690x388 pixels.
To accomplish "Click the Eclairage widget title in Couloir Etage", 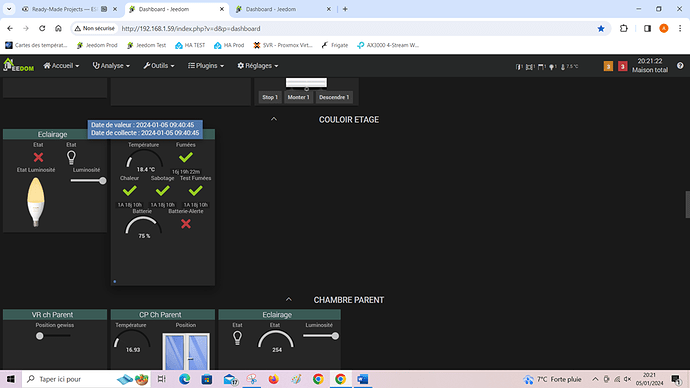I will coord(52,134).
